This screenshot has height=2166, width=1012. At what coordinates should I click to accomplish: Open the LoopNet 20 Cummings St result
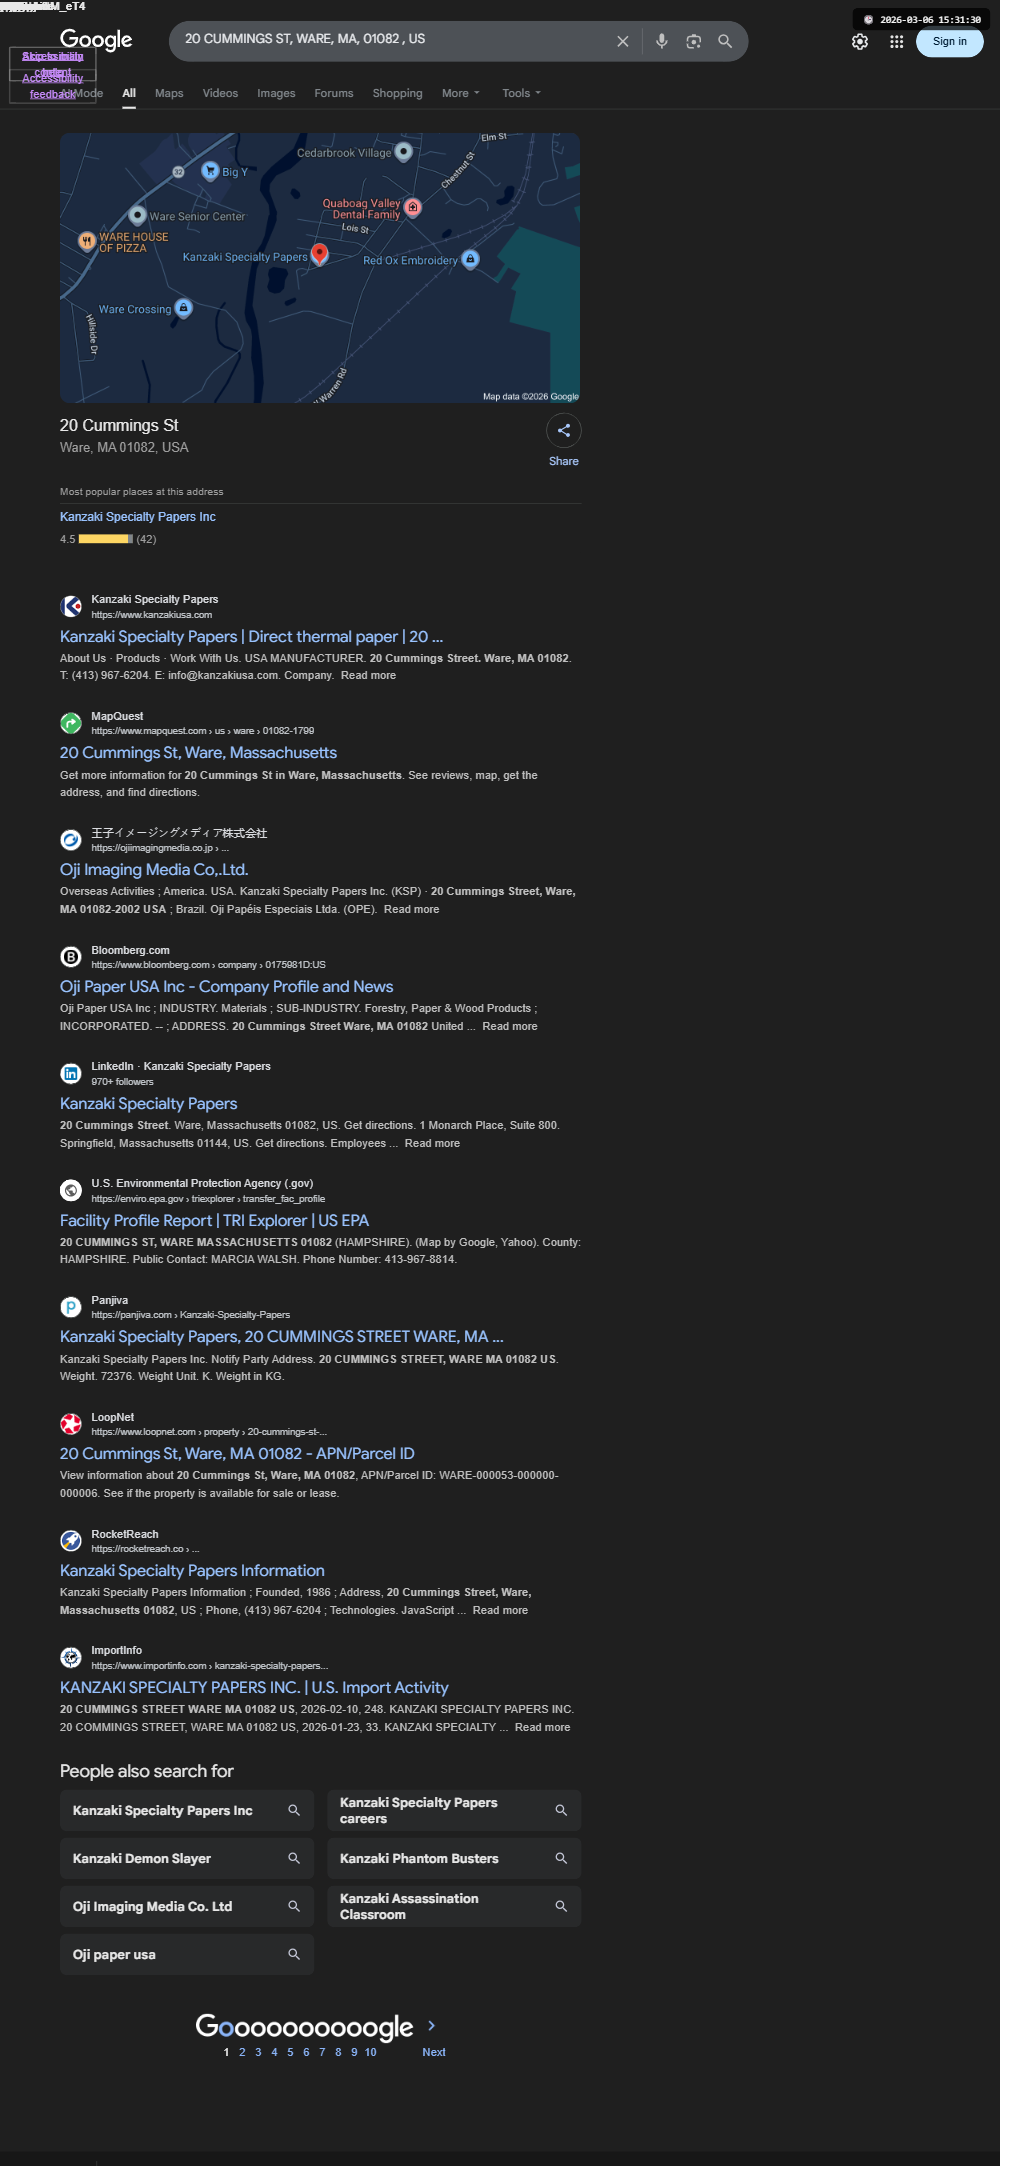click(237, 1454)
